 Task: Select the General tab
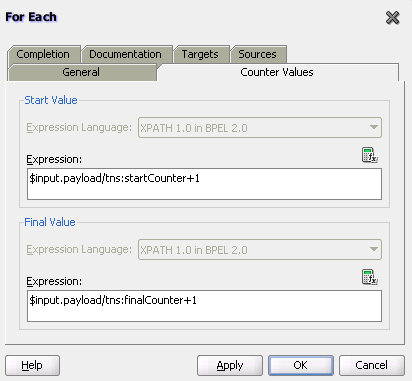click(81, 72)
